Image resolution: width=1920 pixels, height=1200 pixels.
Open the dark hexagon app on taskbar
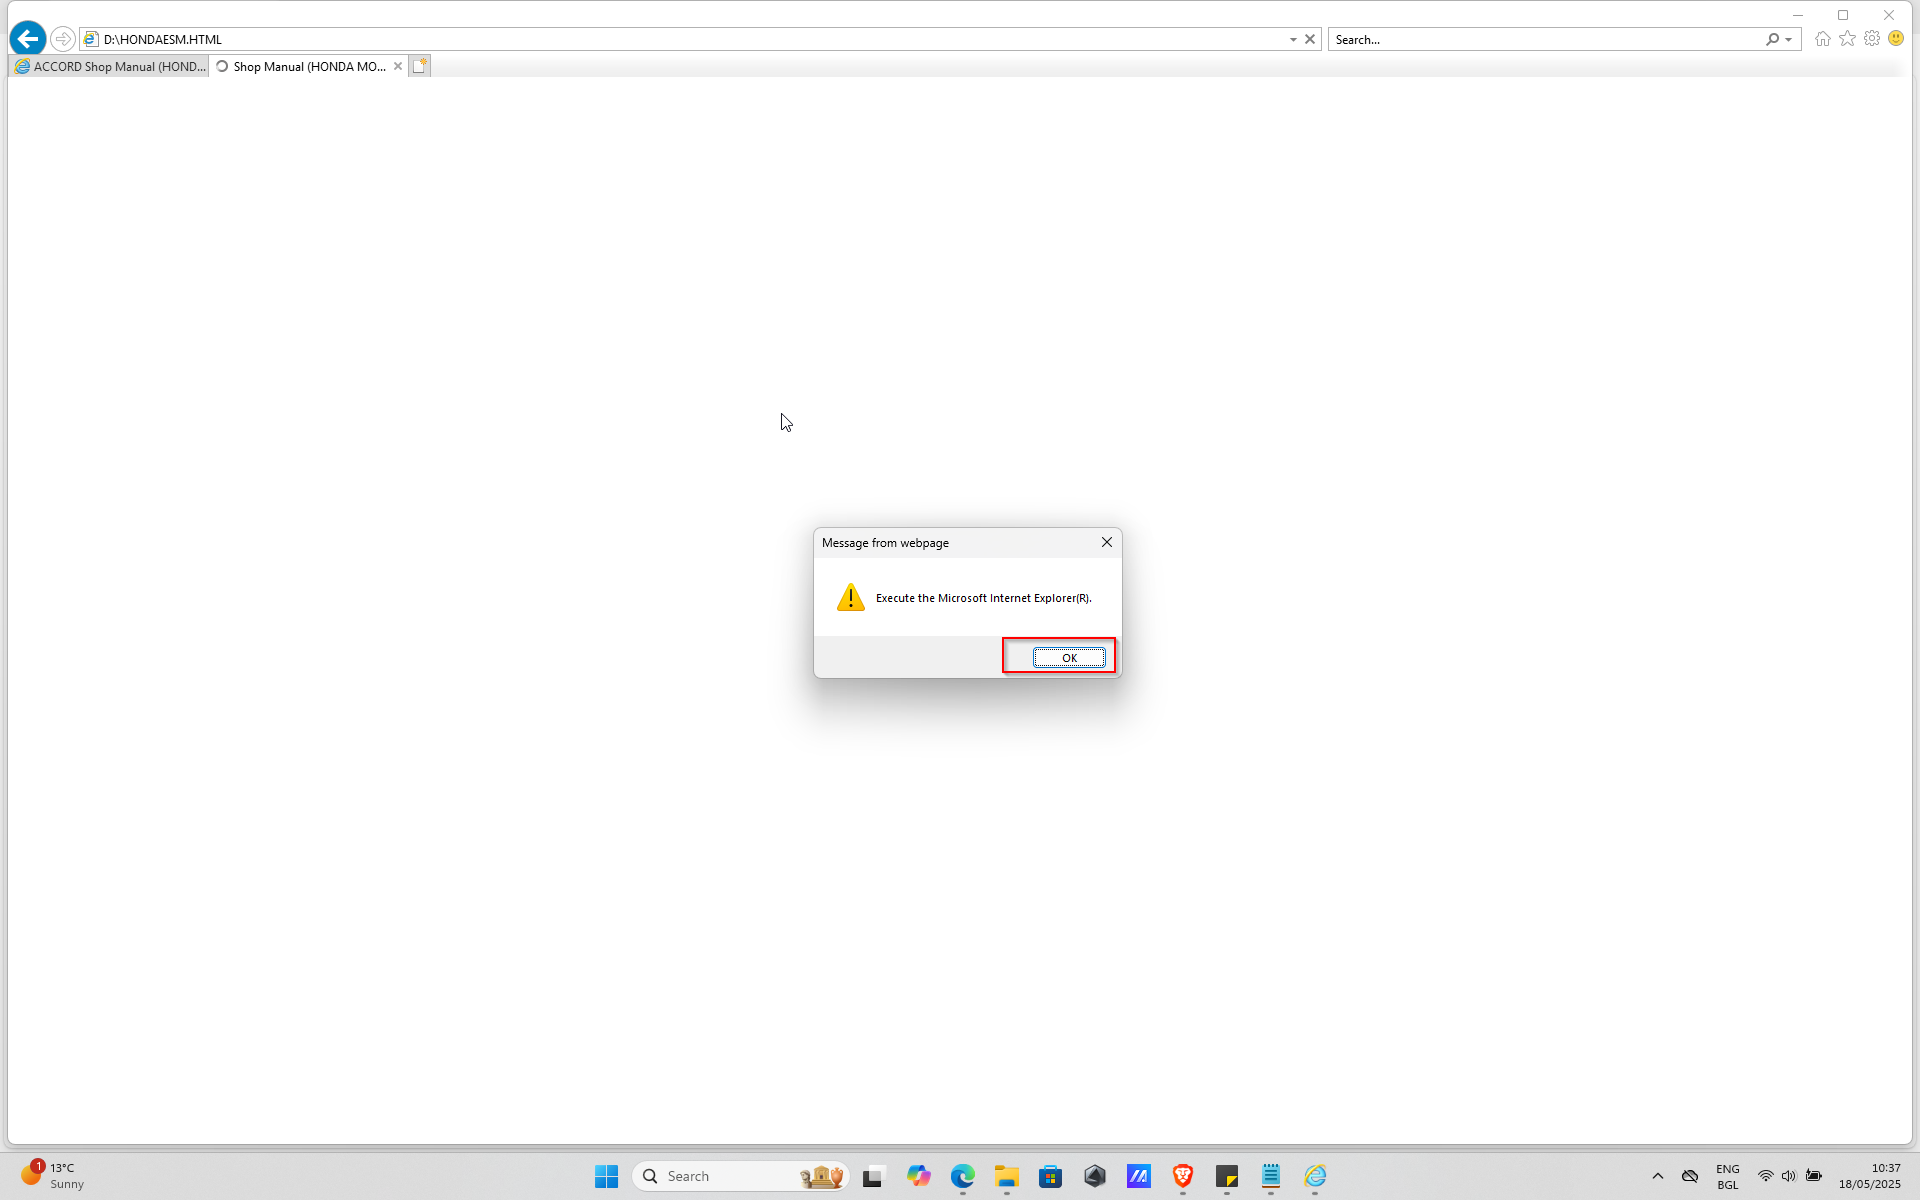[x=1094, y=1176]
